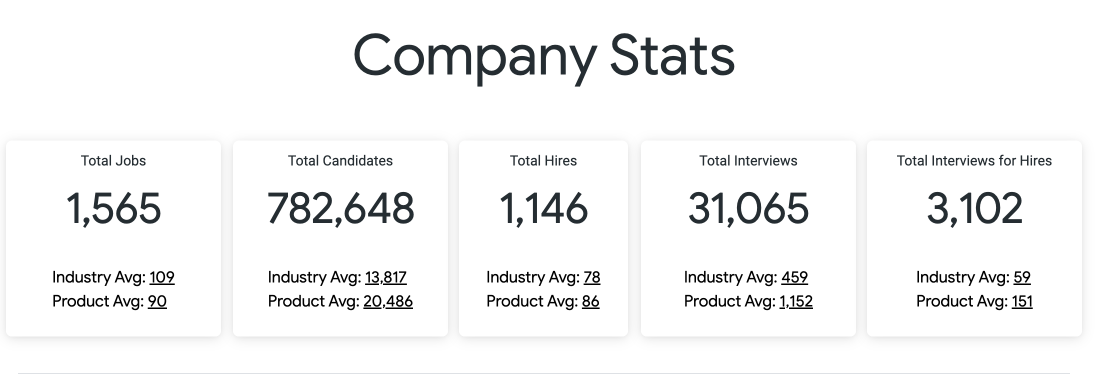Open Industry Avg 78 link for Total Hires

pos(592,277)
